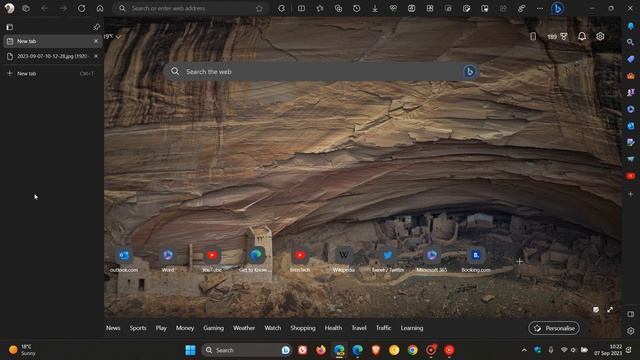Open the Twitter quick link tile
This screenshot has width=640, height=360.
click(388, 260)
